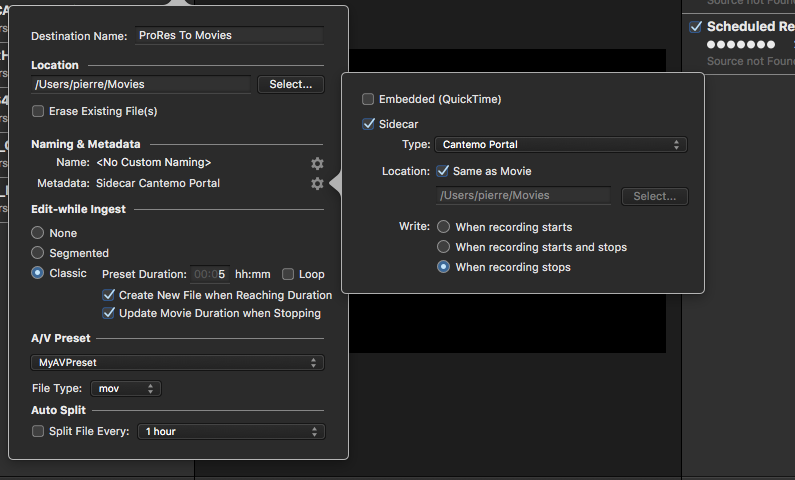This screenshot has width=795, height=480.
Task: Click the Location path field /Users/pierre/Movies
Action: click(141, 85)
